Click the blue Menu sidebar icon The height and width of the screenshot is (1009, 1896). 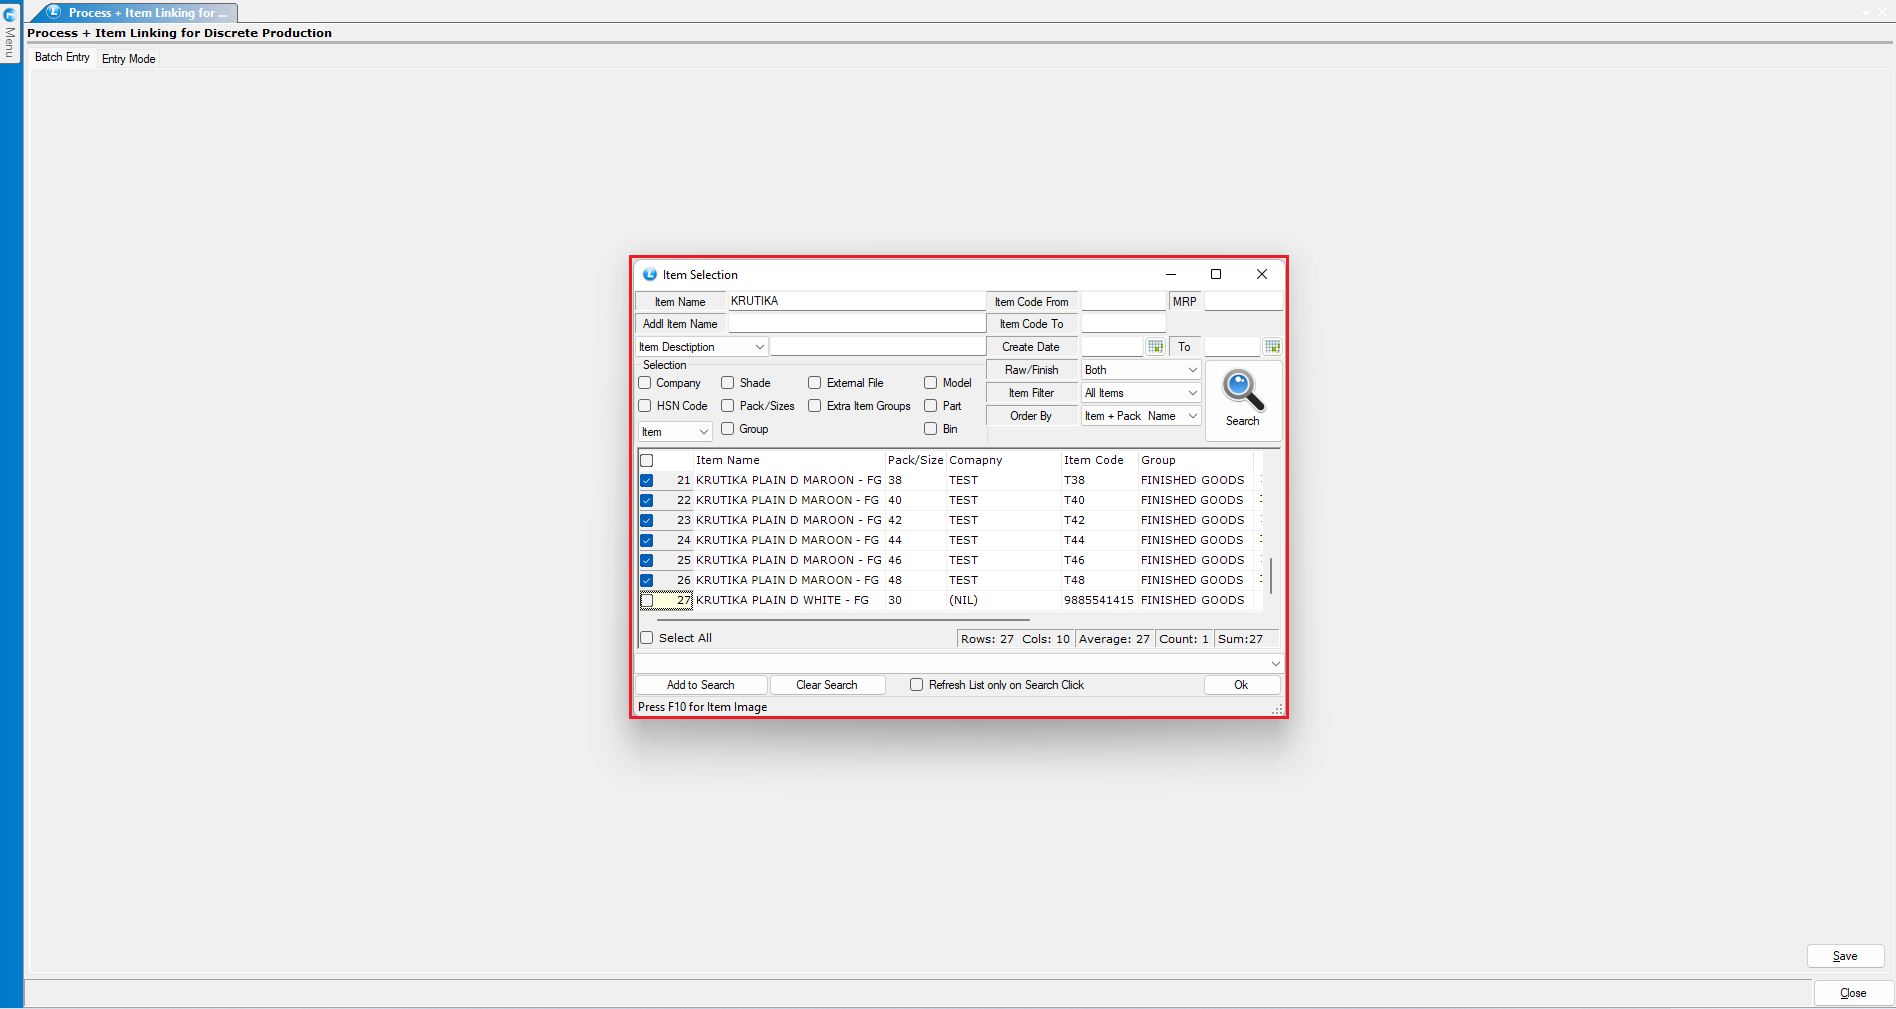pyautogui.click(x=10, y=15)
